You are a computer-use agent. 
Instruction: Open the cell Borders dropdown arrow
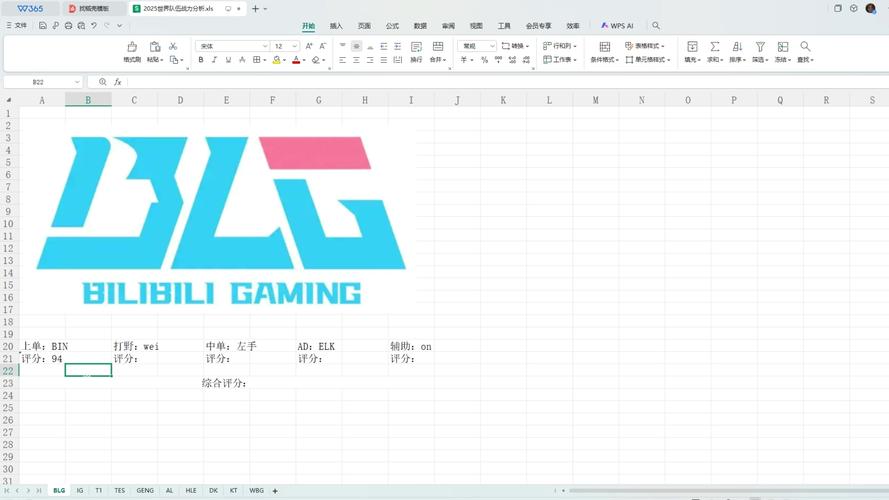tap(265, 60)
